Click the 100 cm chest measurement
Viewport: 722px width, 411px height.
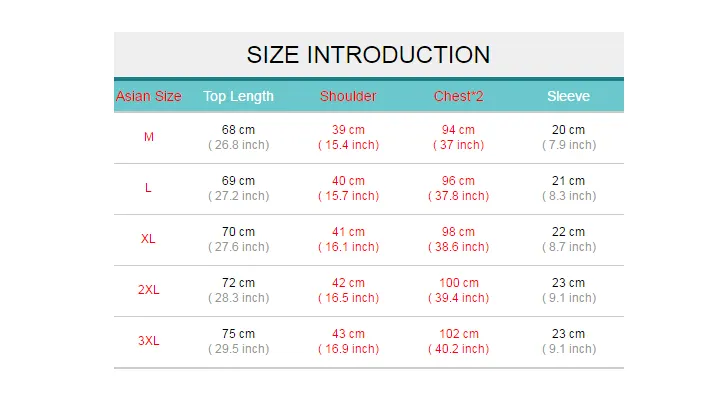(x=459, y=283)
